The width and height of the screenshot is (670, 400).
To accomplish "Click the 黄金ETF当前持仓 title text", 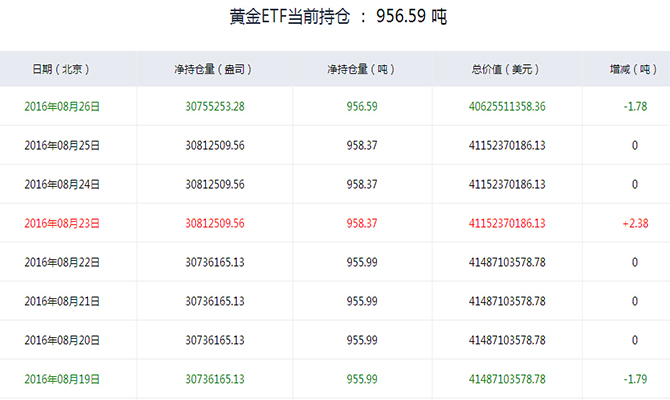I will click(290, 17).
